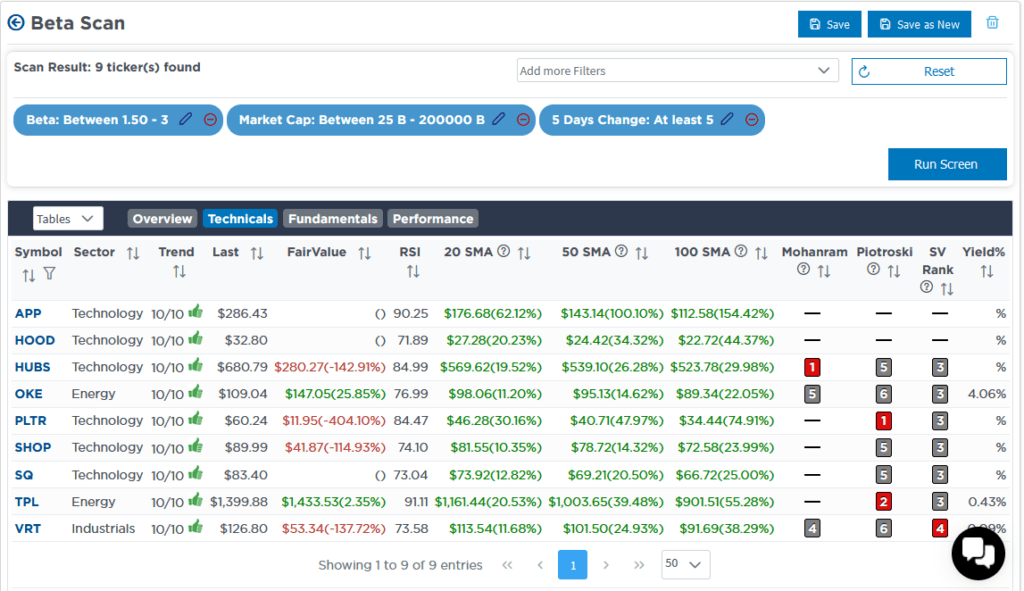Change entries per page dropdown showing 50

(x=686, y=564)
